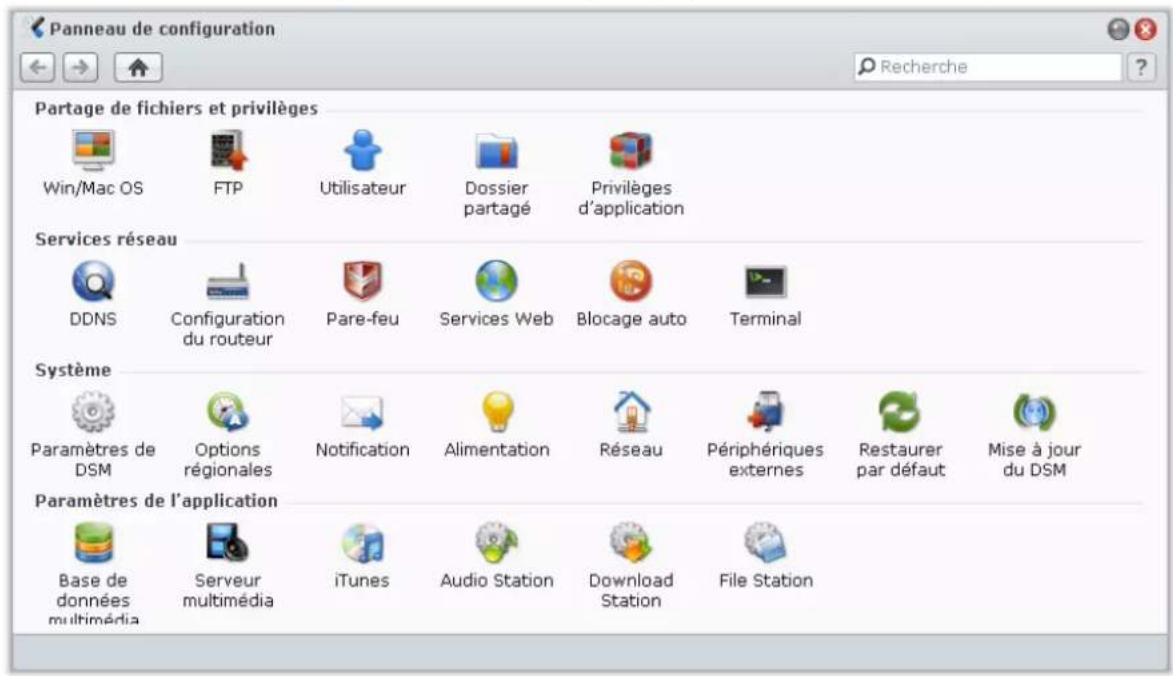Viewport: 1173px width, 676px height.
Task: Open the FTP settings icon
Action: [x=228, y=150]
